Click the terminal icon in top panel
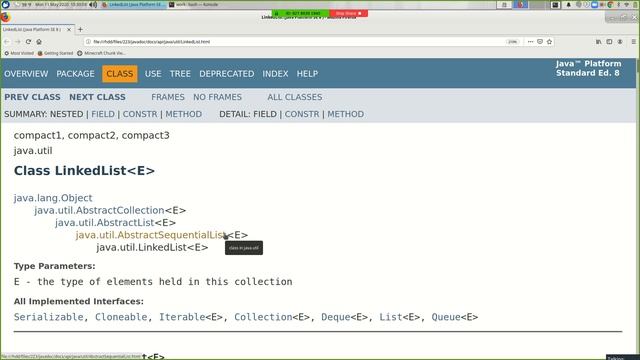Image resolution: width=640 pixels, height=360 pixels. 555,5
